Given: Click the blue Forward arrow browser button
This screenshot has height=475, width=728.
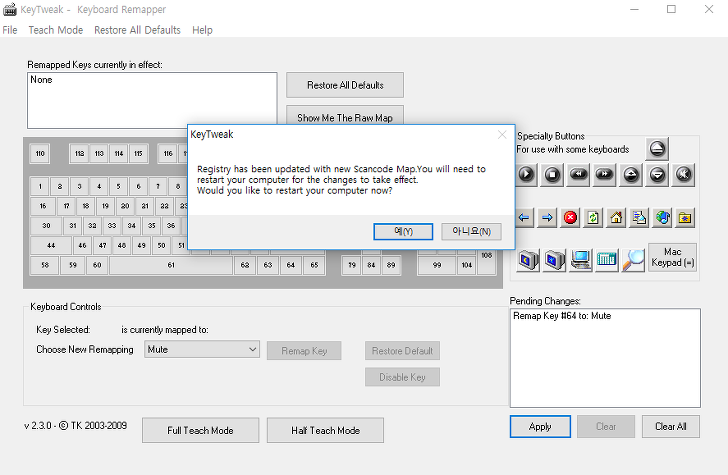Looking at the screenshot, I should (547, 218).
